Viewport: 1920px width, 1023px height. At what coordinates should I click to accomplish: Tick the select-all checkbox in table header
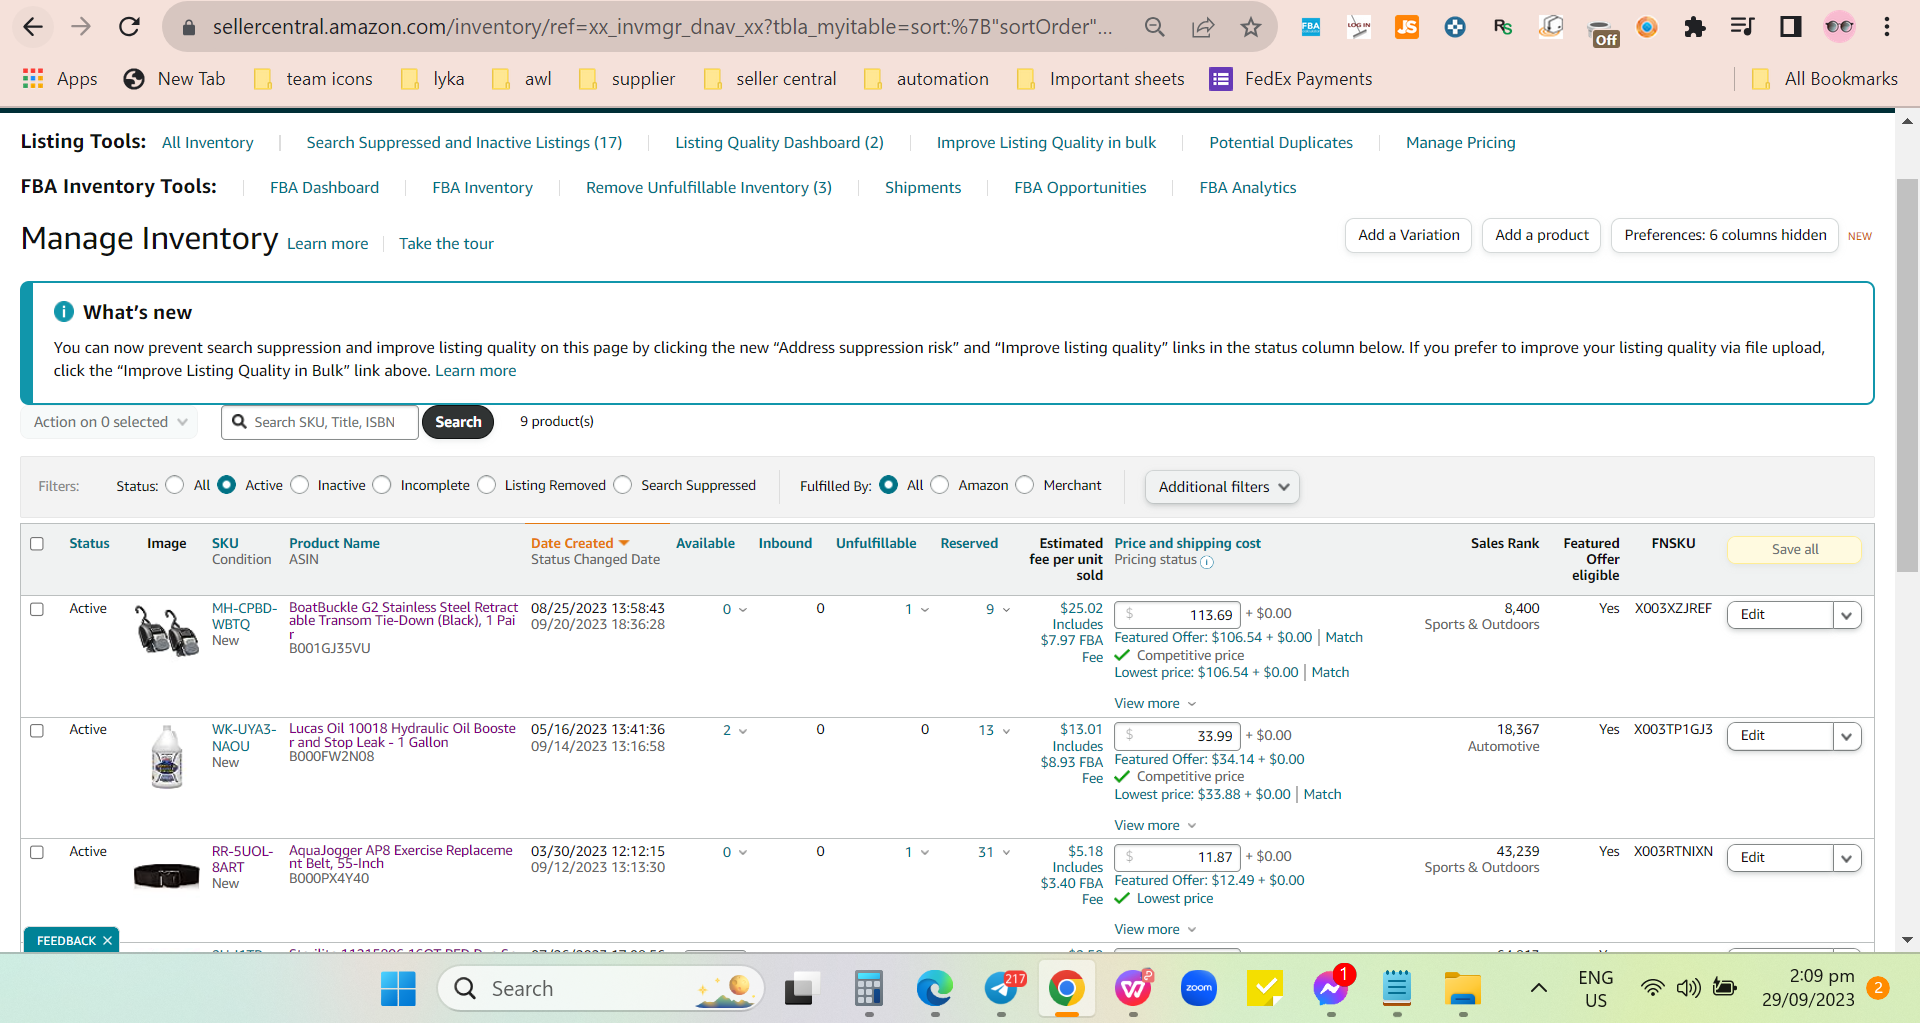coord(37,544)
